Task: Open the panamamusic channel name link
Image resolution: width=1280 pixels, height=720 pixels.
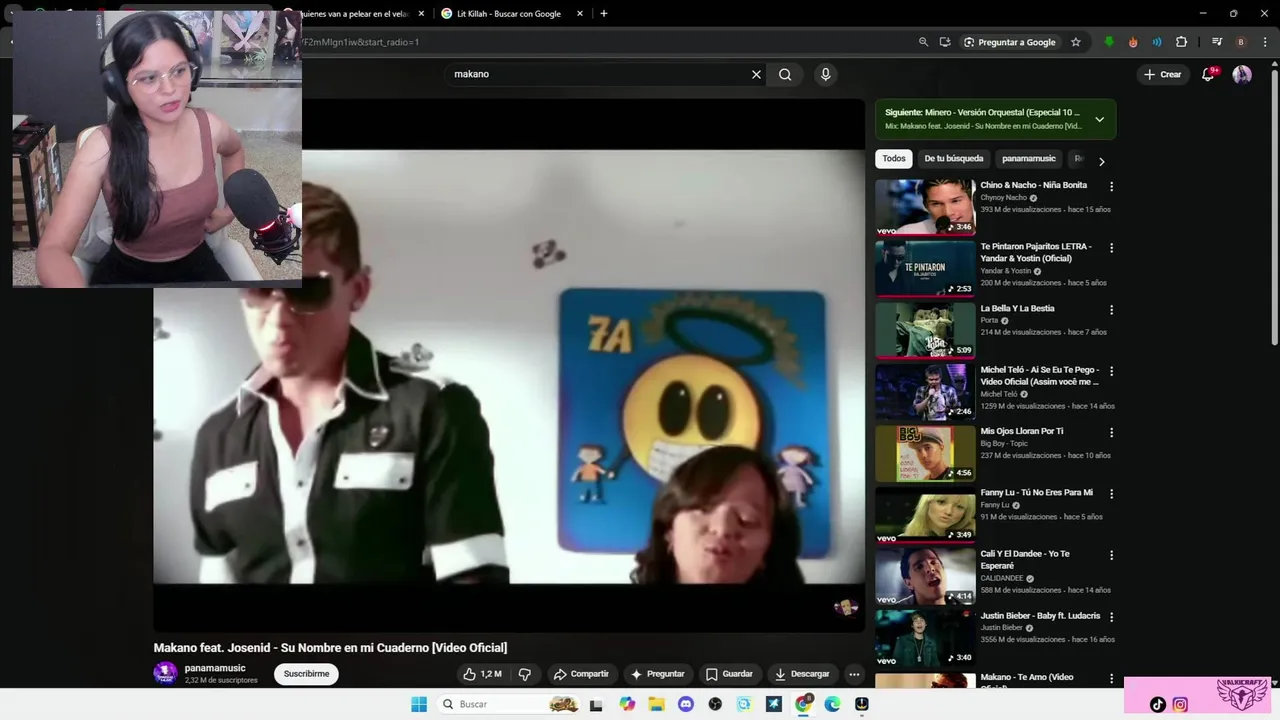Action: (215, 668)
